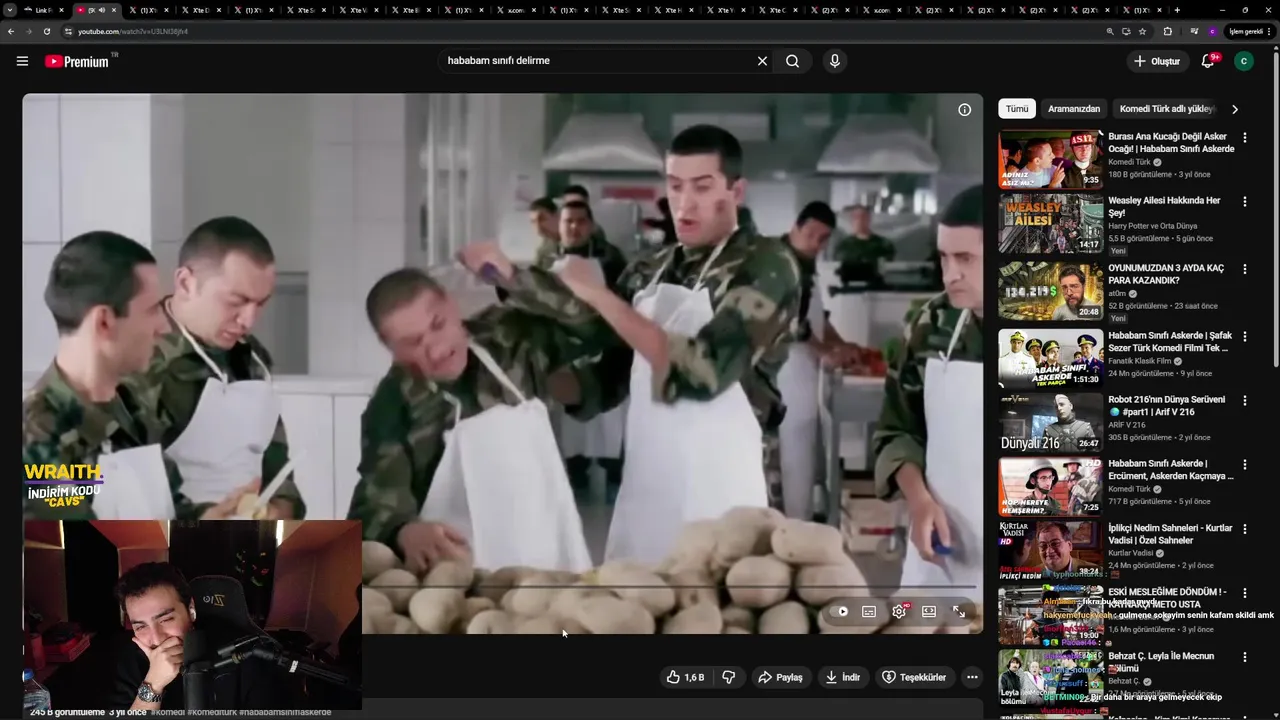Open options for Weasley Ailesi video
1280x720 pixels.
[x=1245, y=202]
